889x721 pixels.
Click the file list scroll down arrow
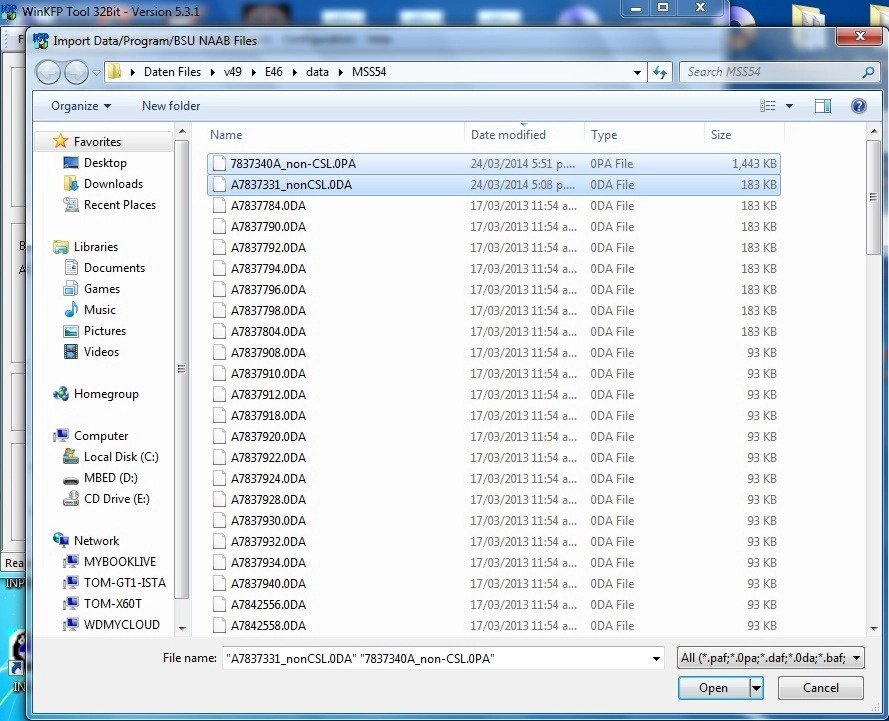click(873, 628)
